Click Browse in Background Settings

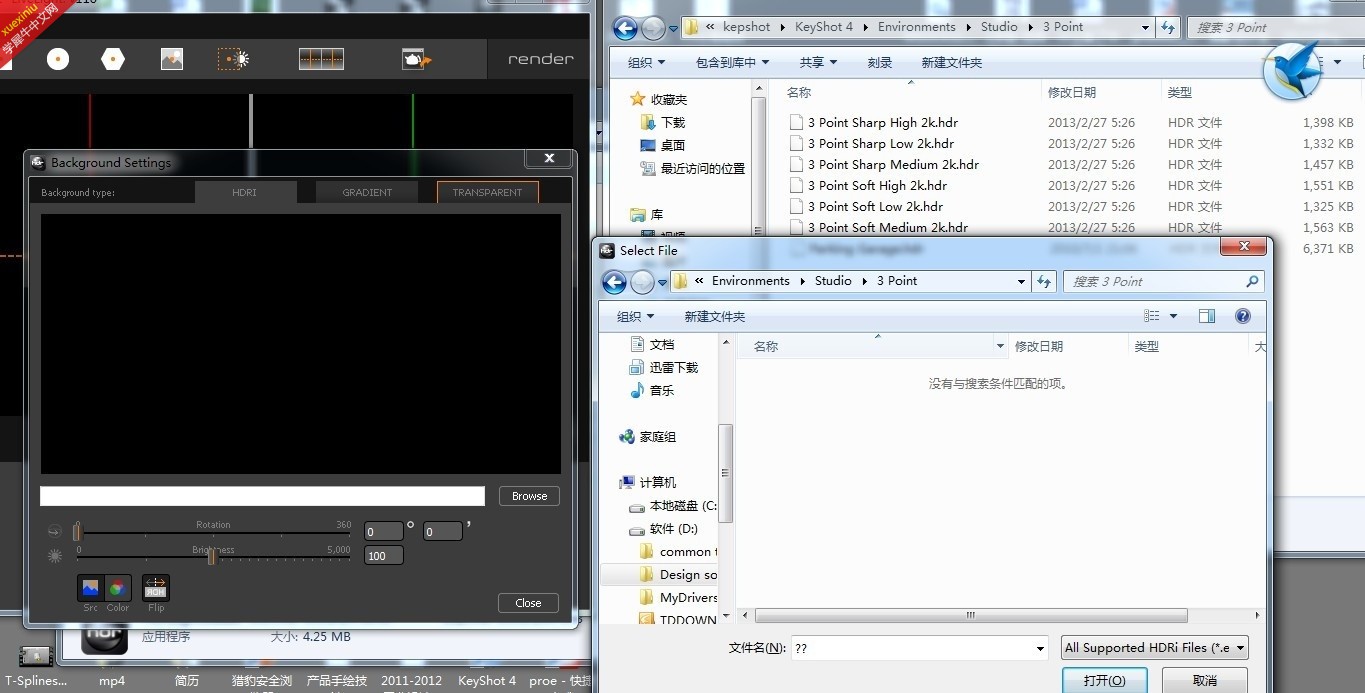pyautogui.click(x=529, y=496)
